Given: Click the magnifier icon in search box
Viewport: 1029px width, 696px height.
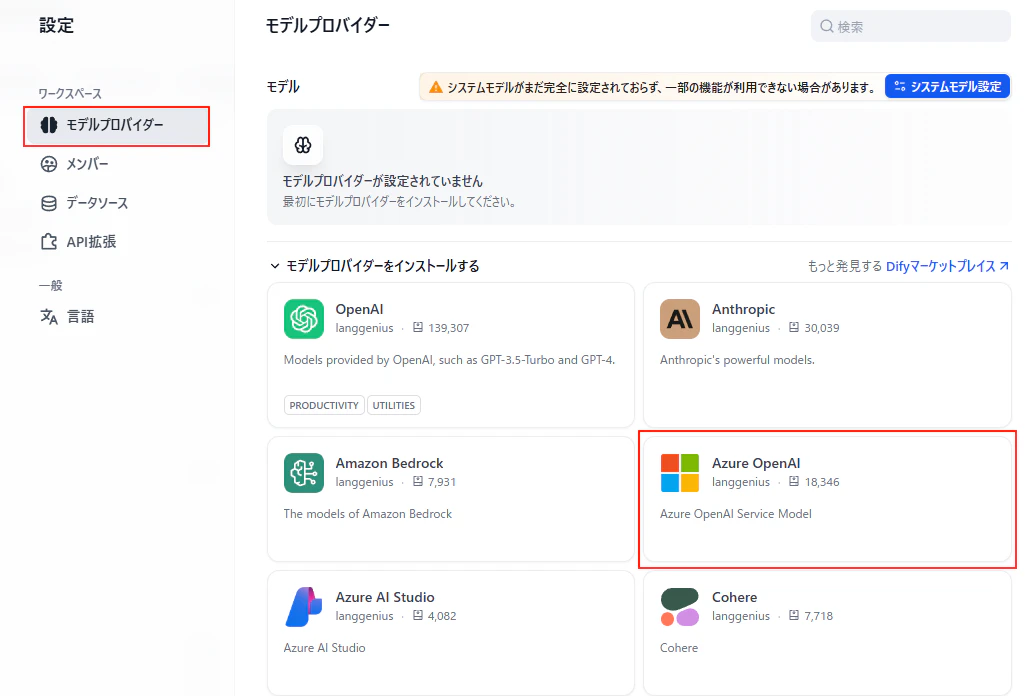Looking at the screenshot, I should 827,26.
